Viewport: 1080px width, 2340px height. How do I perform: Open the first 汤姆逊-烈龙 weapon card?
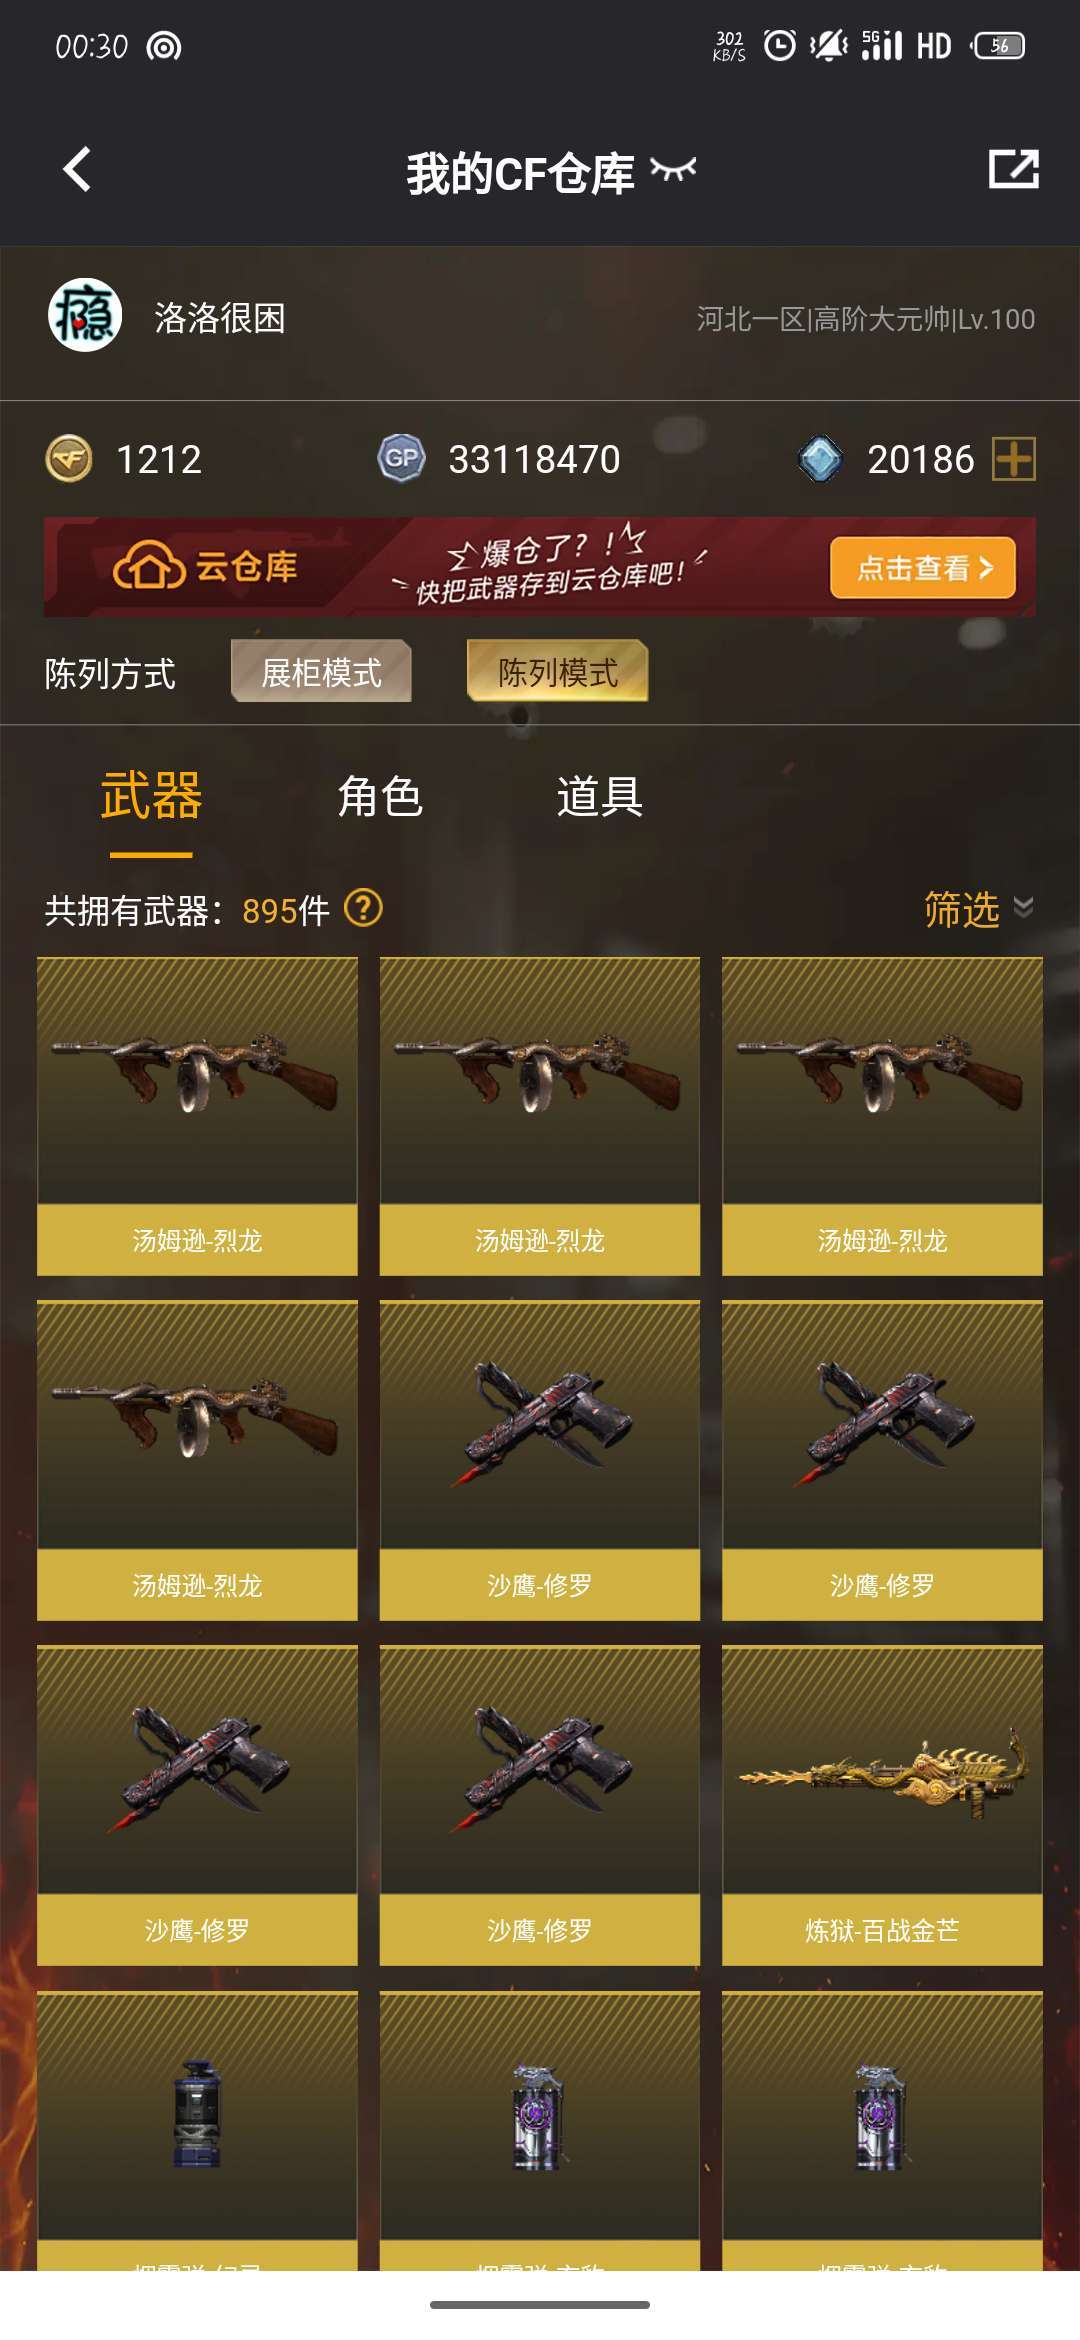(197, 1116)
